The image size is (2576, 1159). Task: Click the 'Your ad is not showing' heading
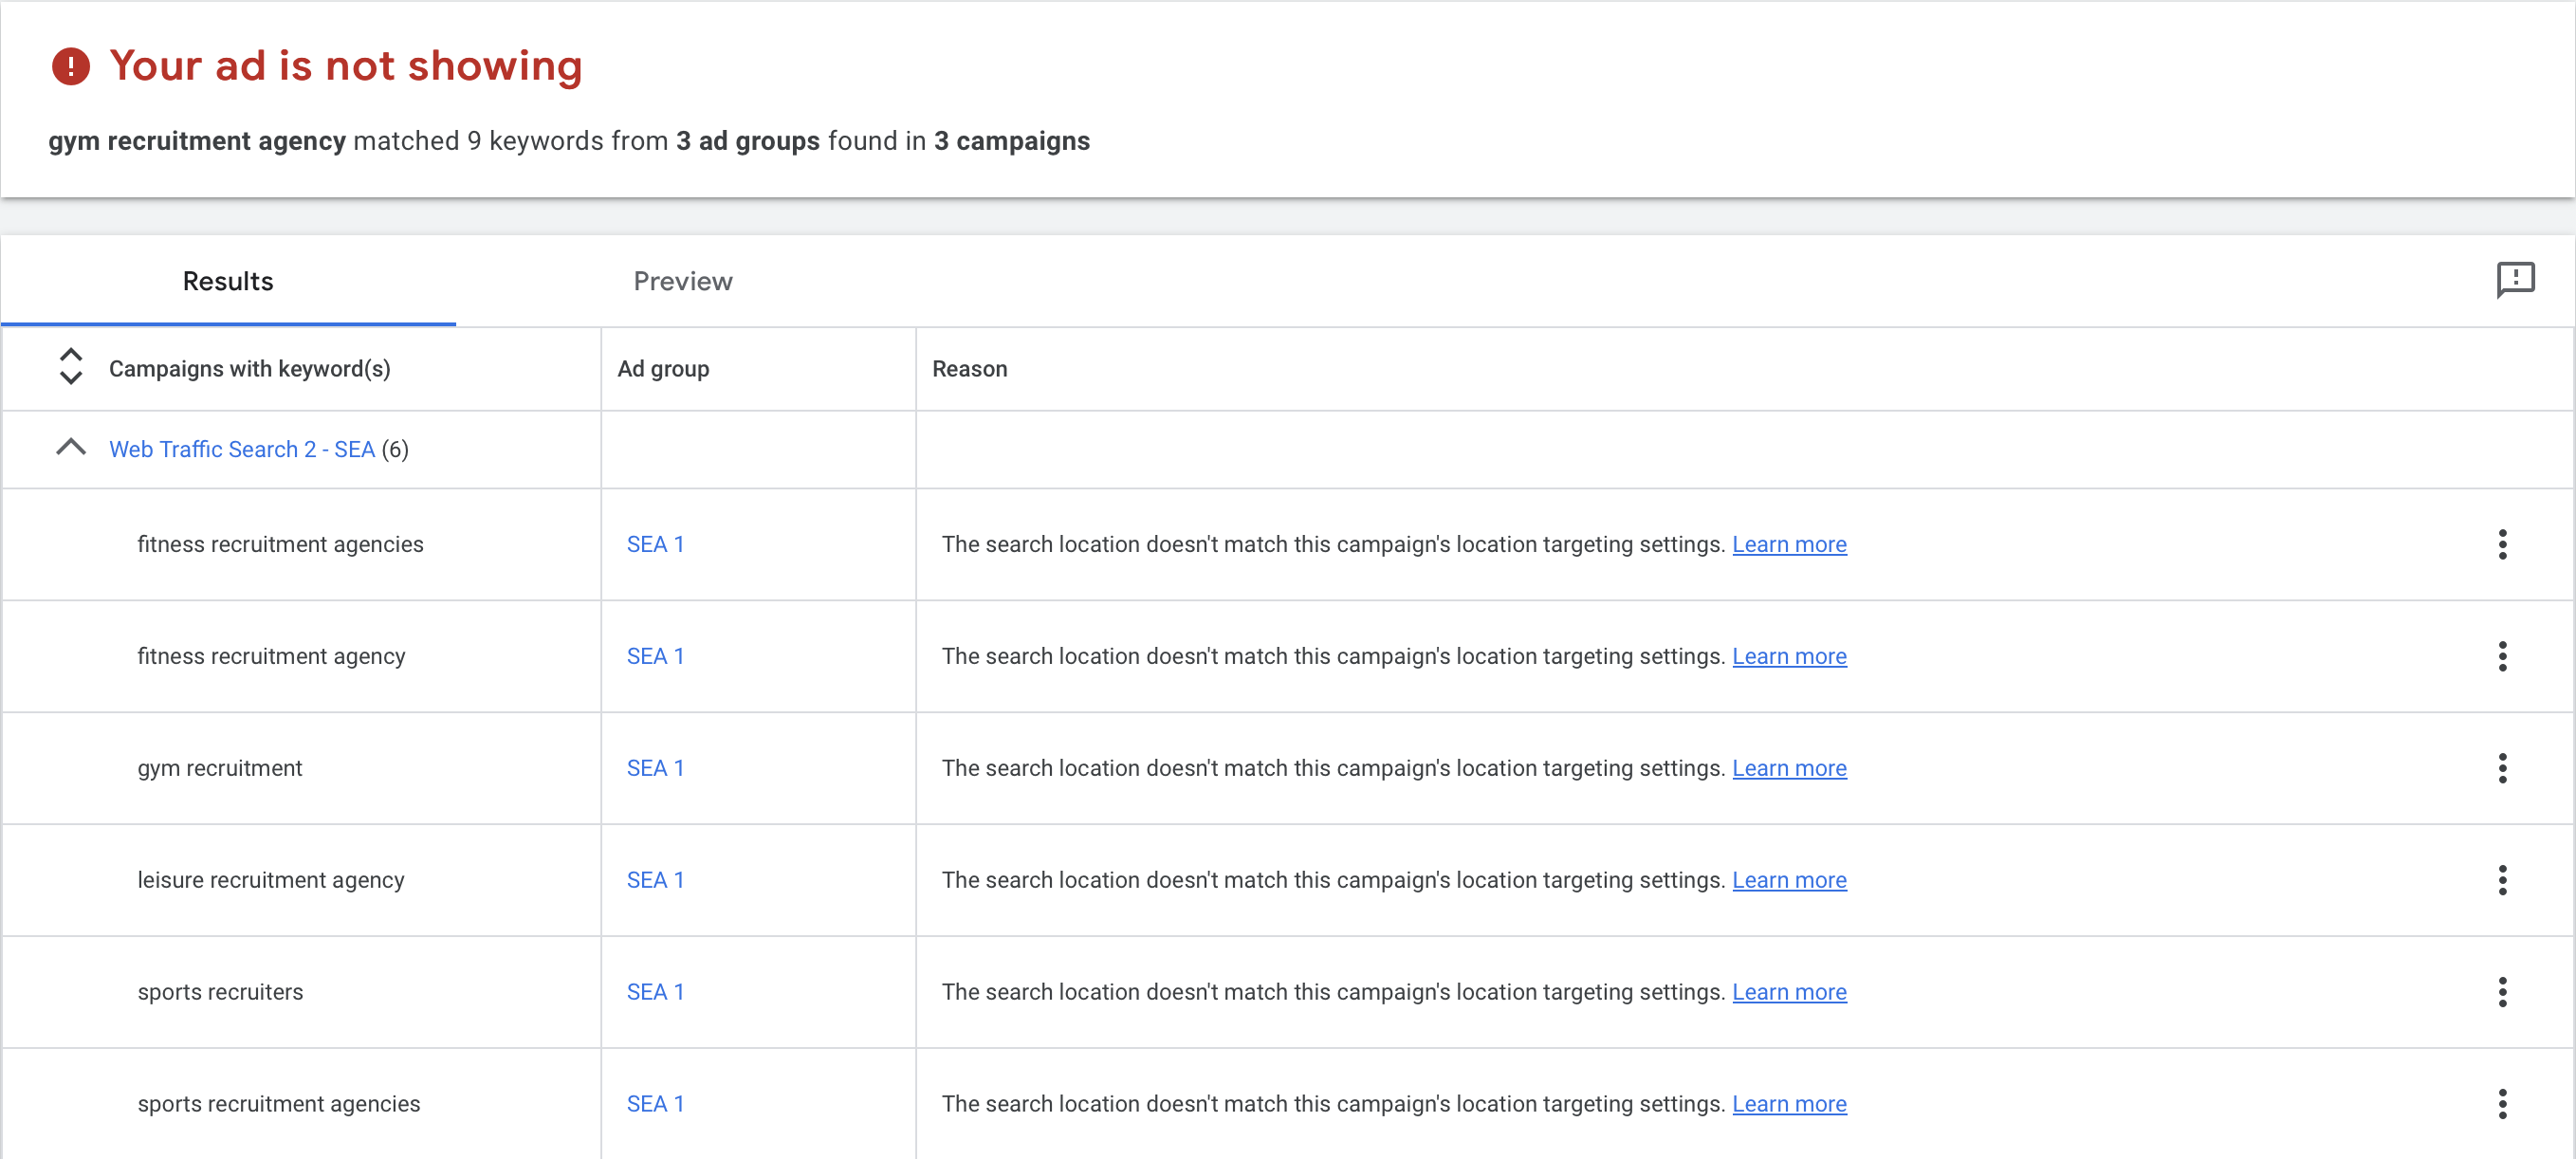coord(345,66)
